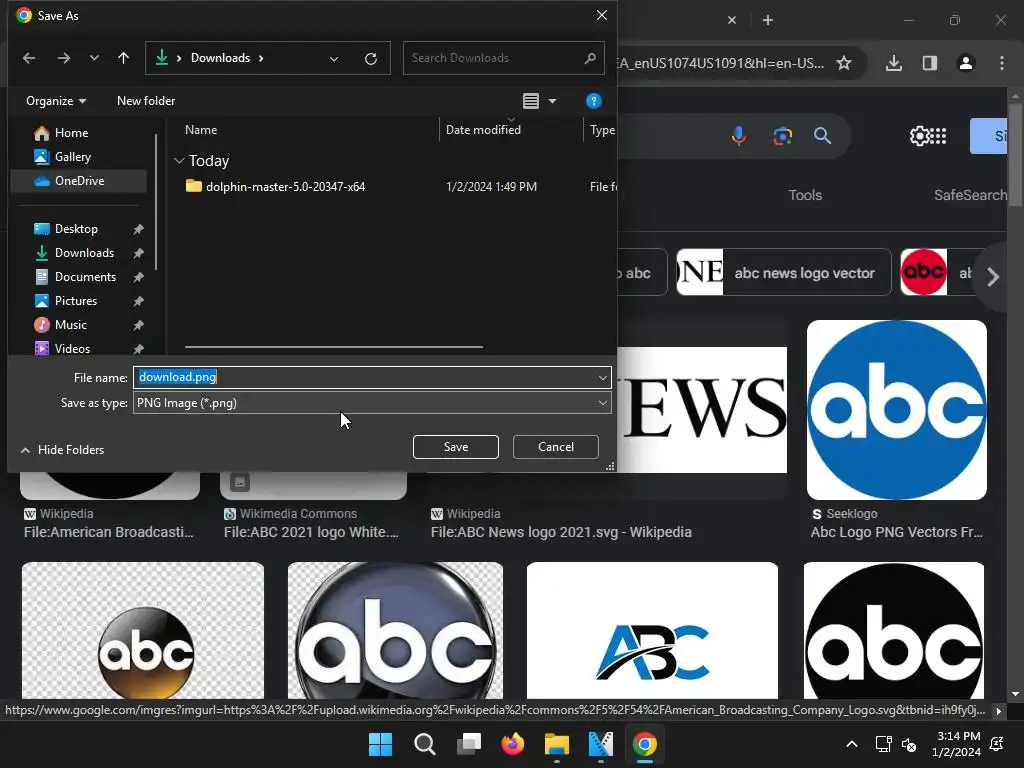Viewport: 1024px width, 768px height.
Task: Change the view layout icon
Action: point(531,101)
